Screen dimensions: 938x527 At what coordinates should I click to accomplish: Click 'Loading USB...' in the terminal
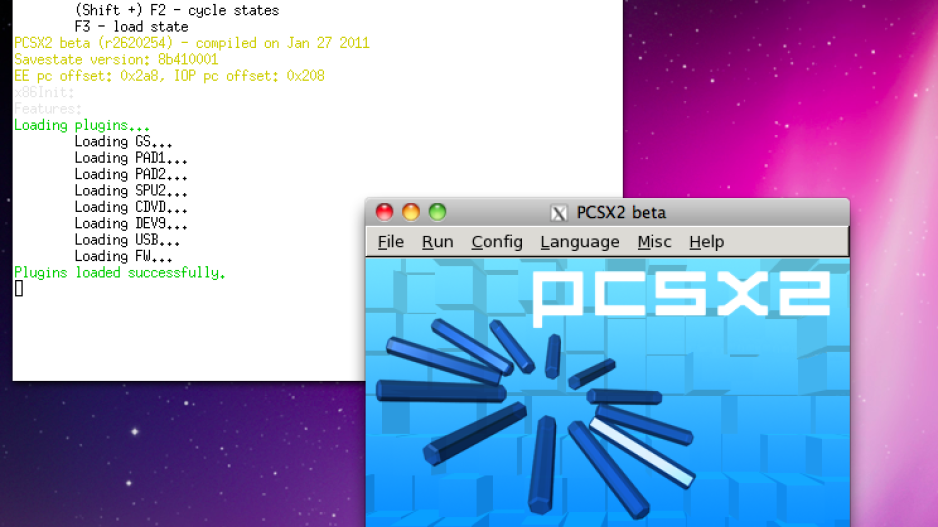tap(127, 240)
